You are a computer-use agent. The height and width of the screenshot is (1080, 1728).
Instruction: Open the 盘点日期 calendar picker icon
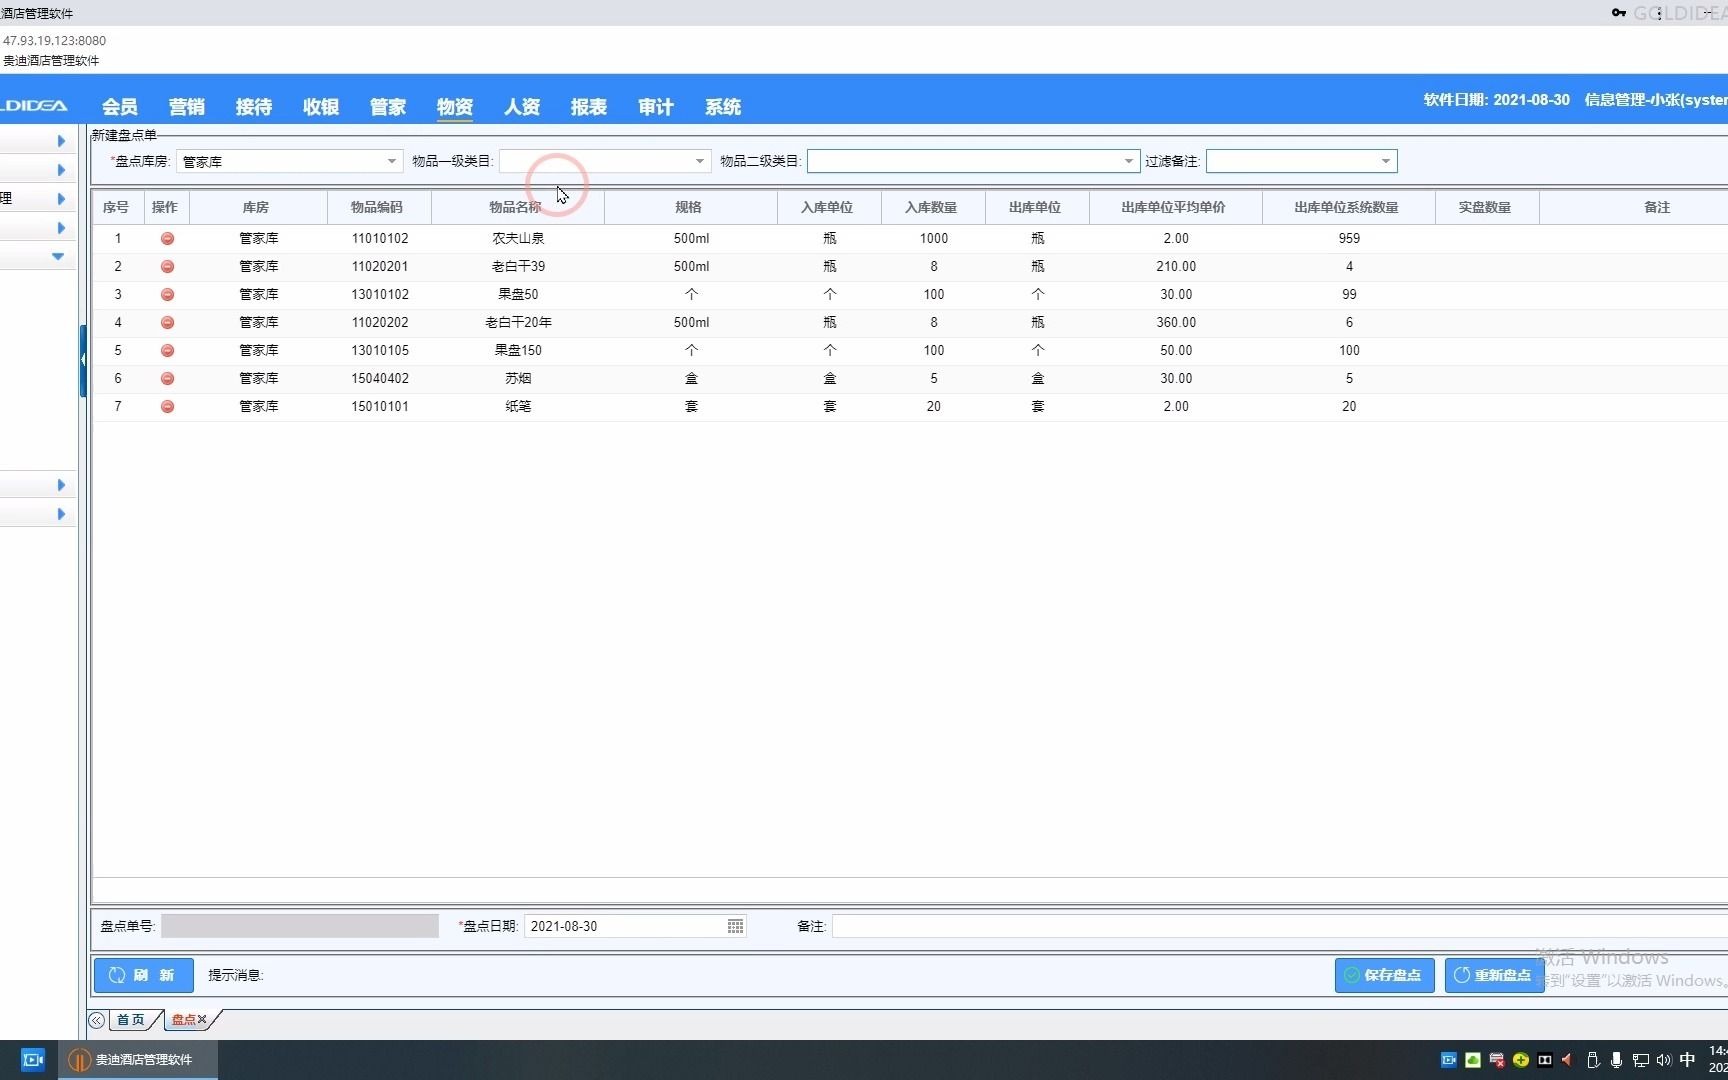(735, 926)
